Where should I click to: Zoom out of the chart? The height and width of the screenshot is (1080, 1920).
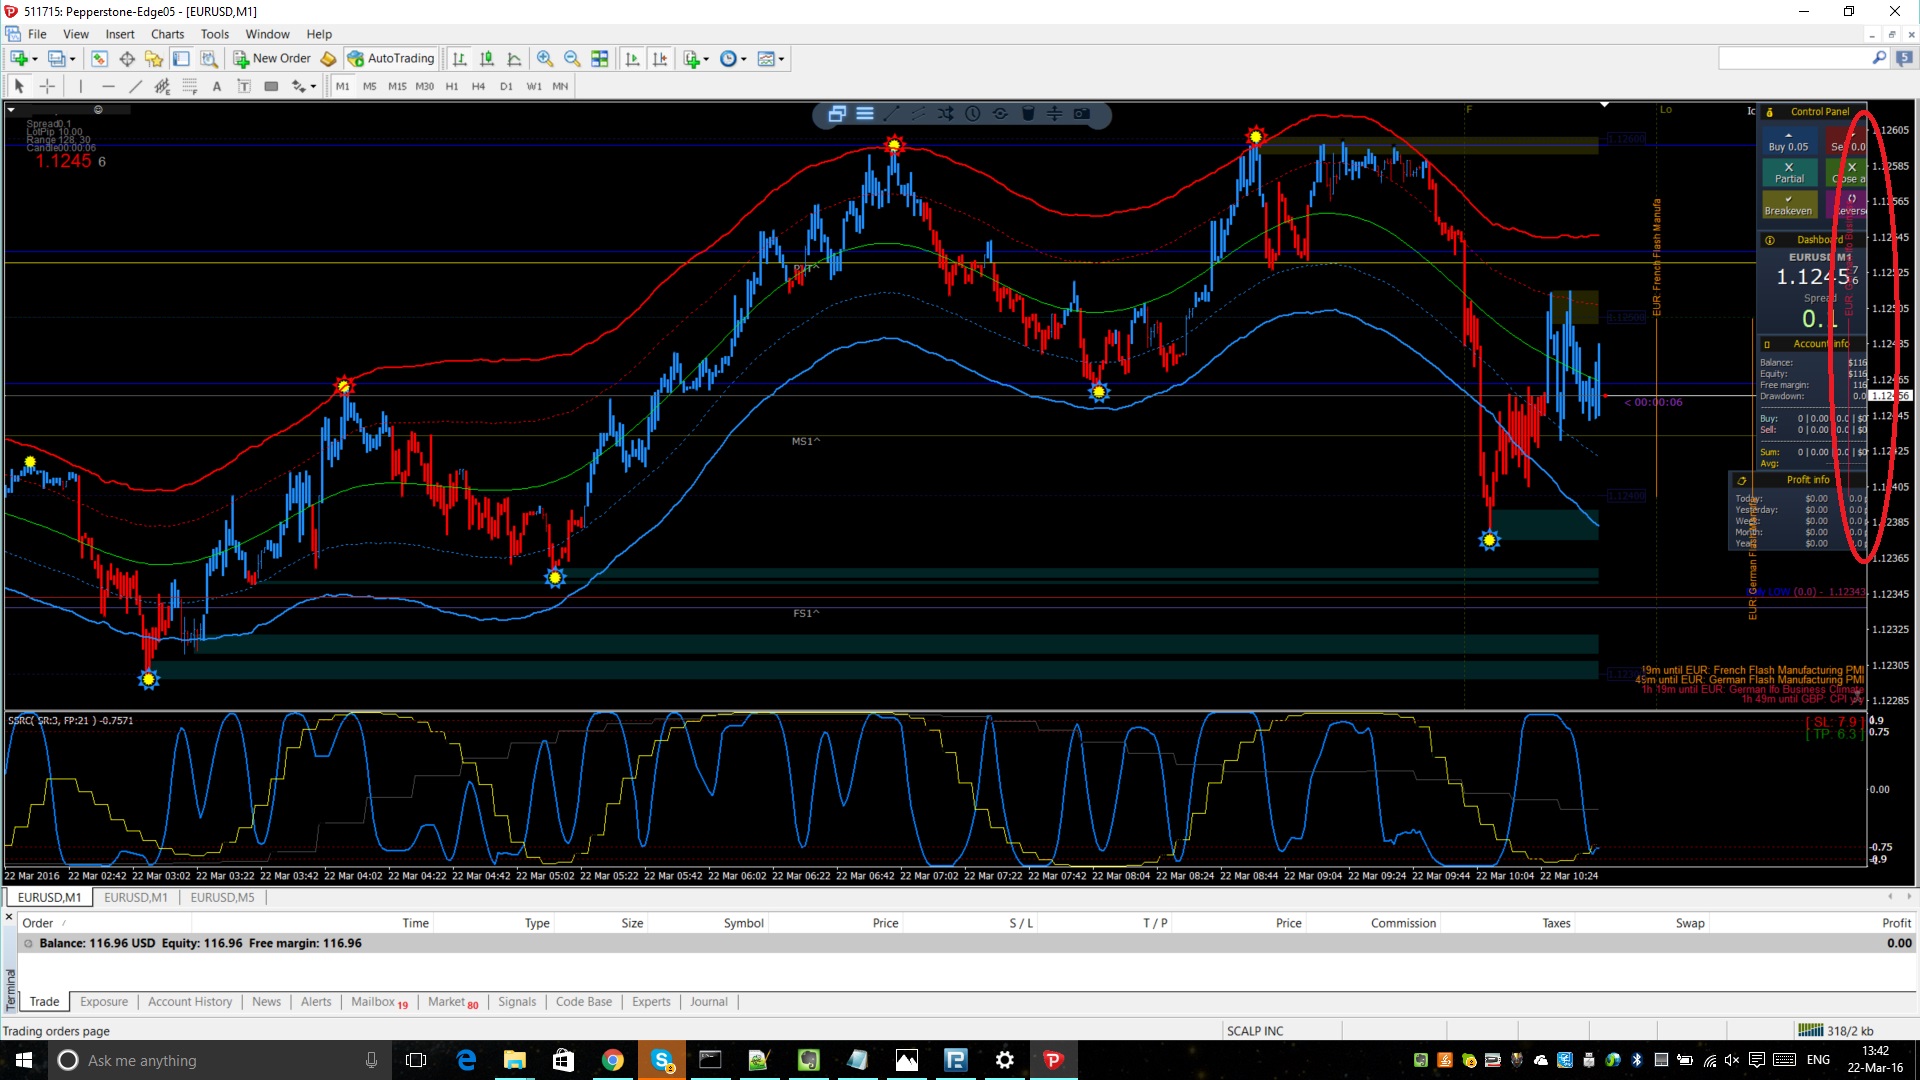[572, 59]
